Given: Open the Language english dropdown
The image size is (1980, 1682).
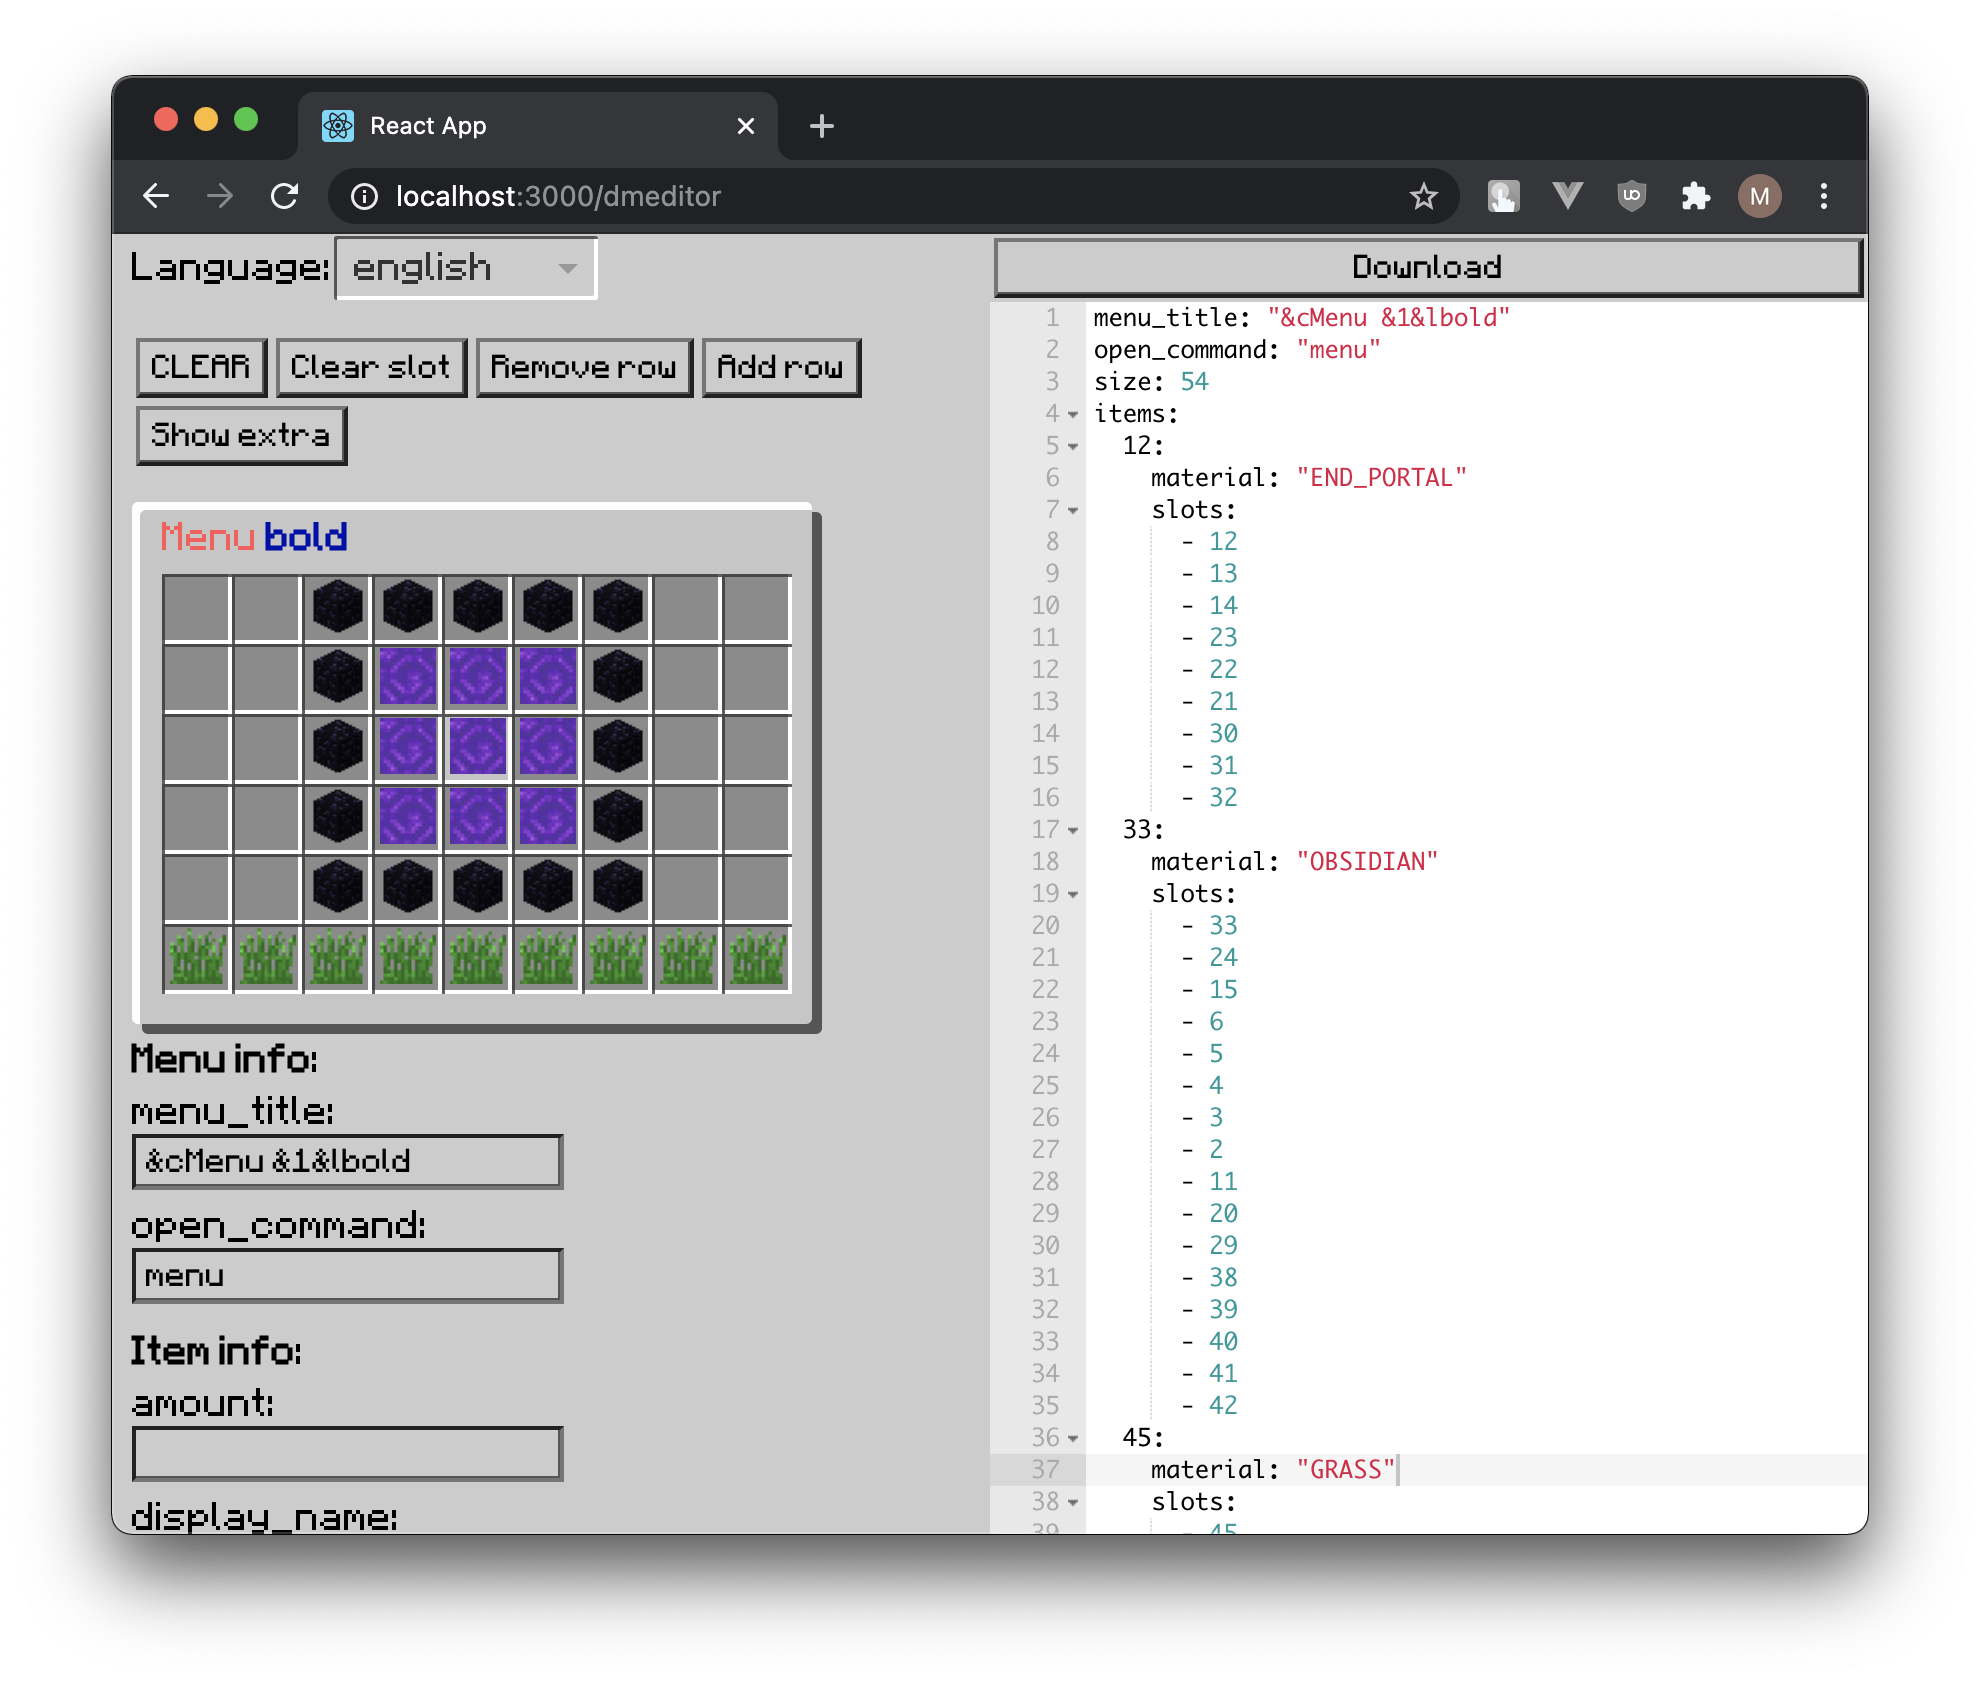Looking at the screenshot, I should (466, 268).
